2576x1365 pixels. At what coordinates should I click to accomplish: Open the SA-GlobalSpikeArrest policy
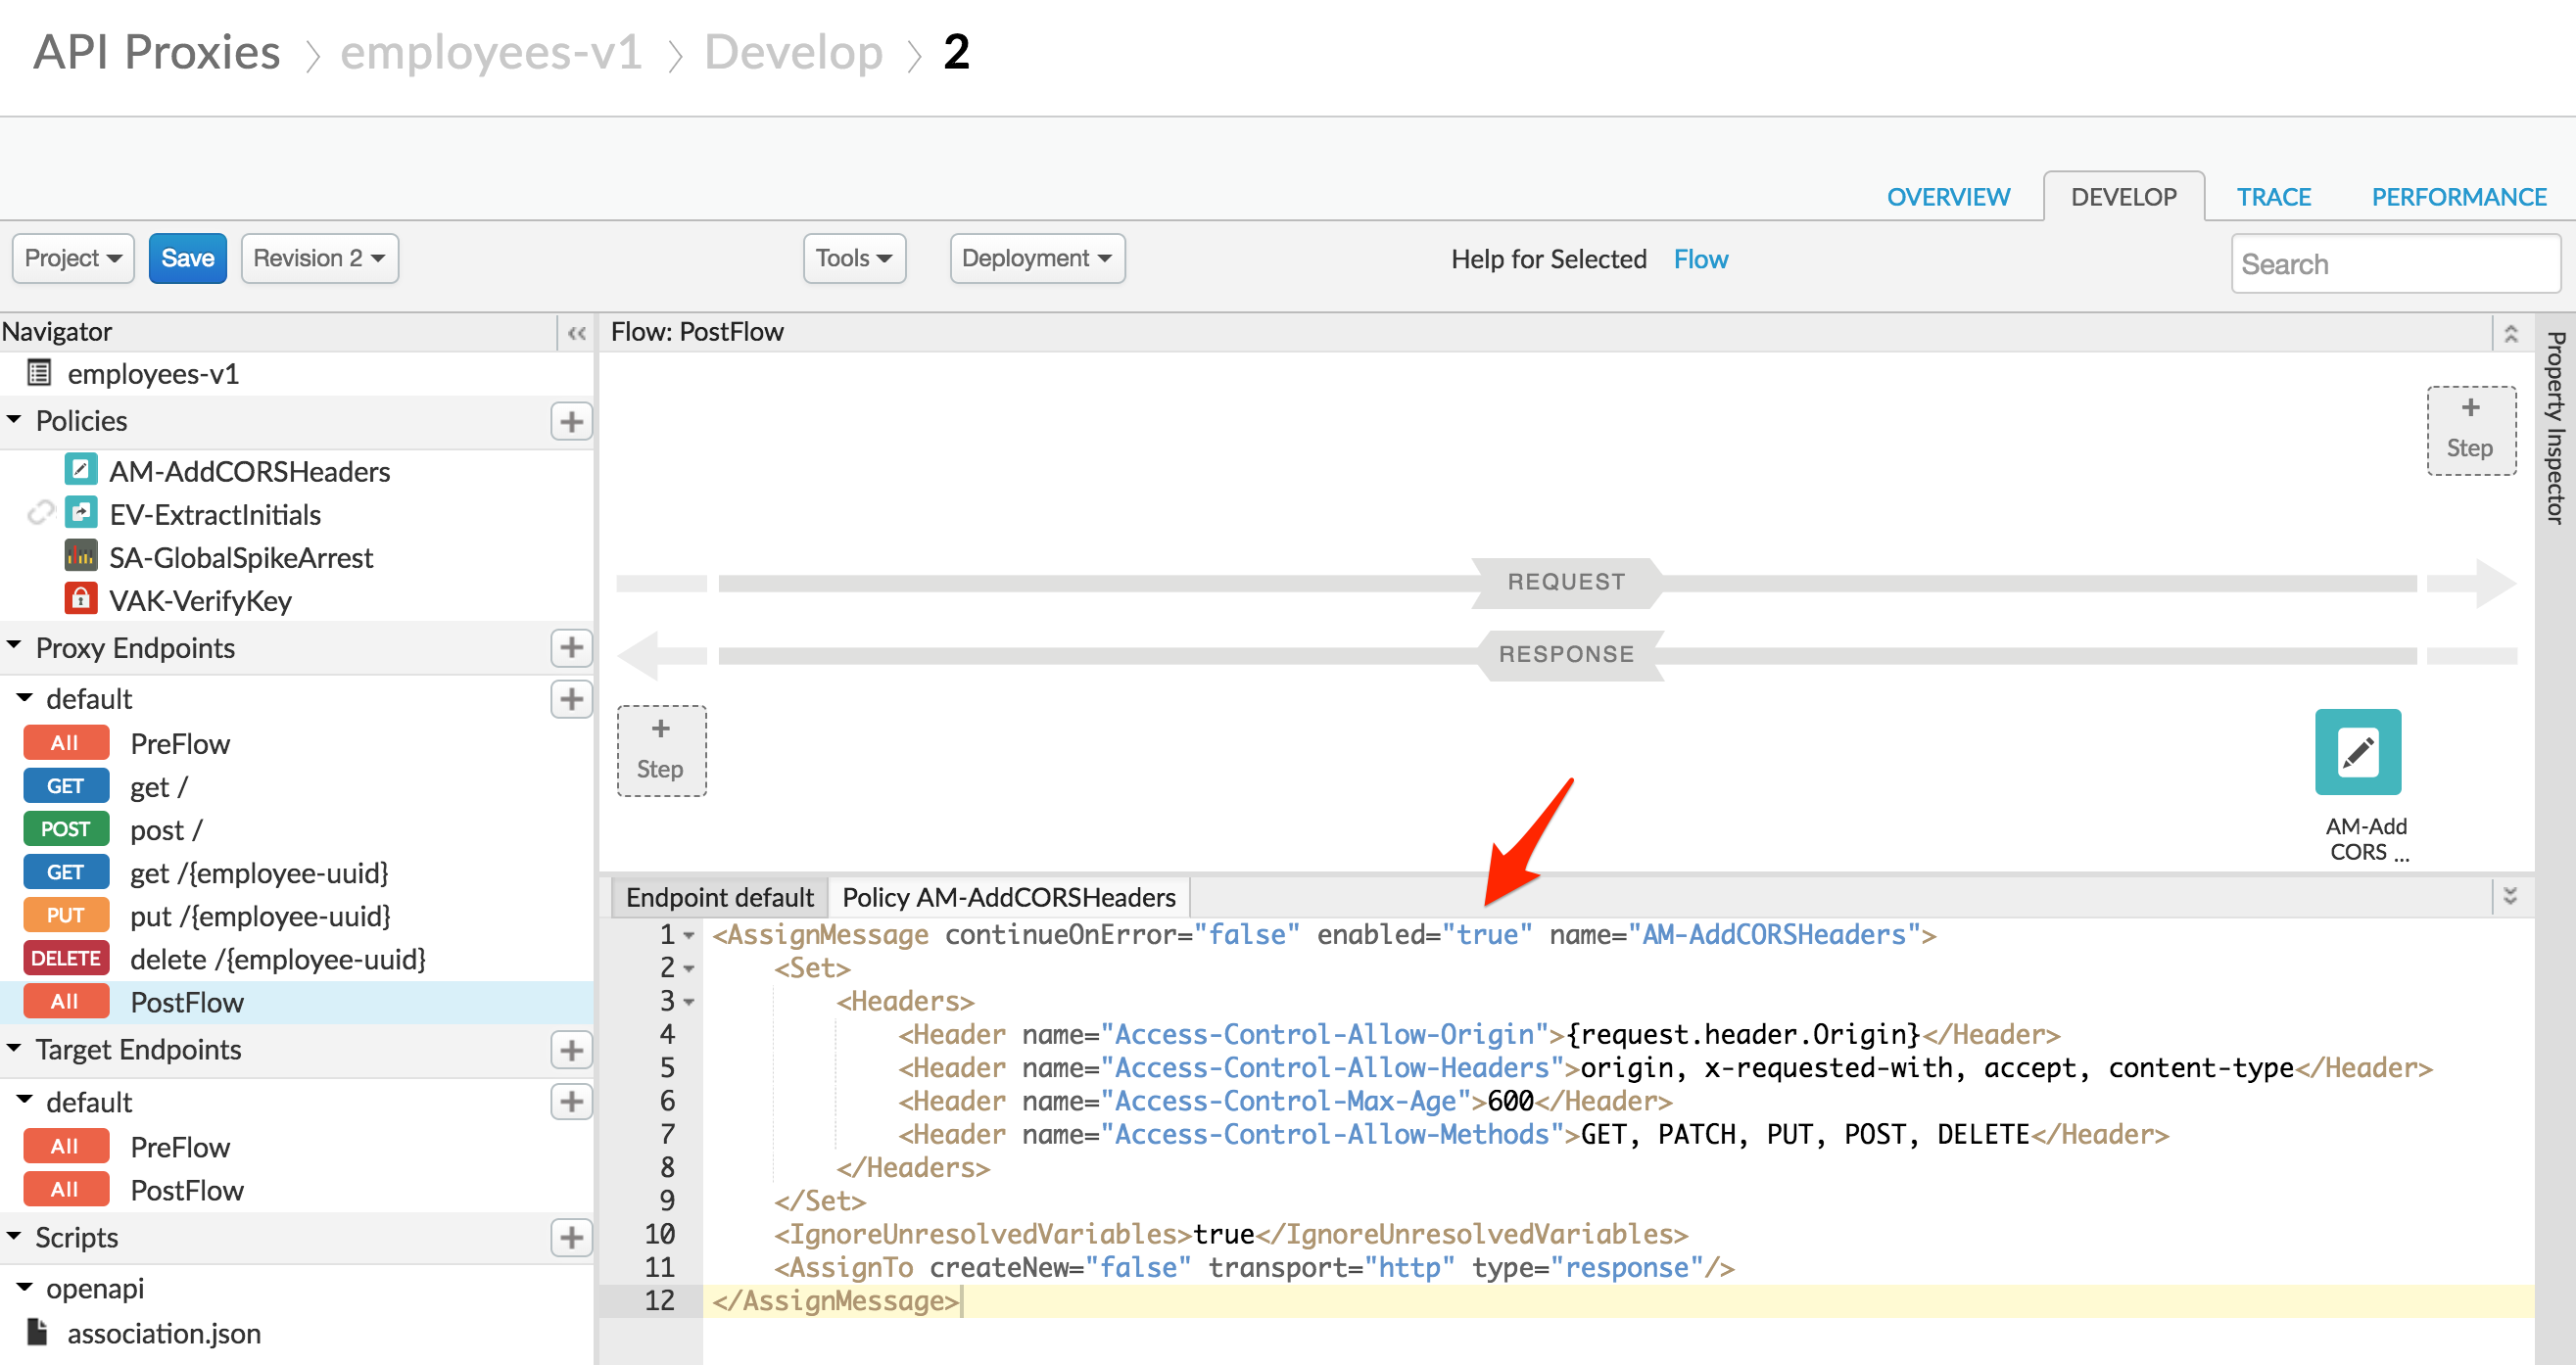(x=241, y=557)
